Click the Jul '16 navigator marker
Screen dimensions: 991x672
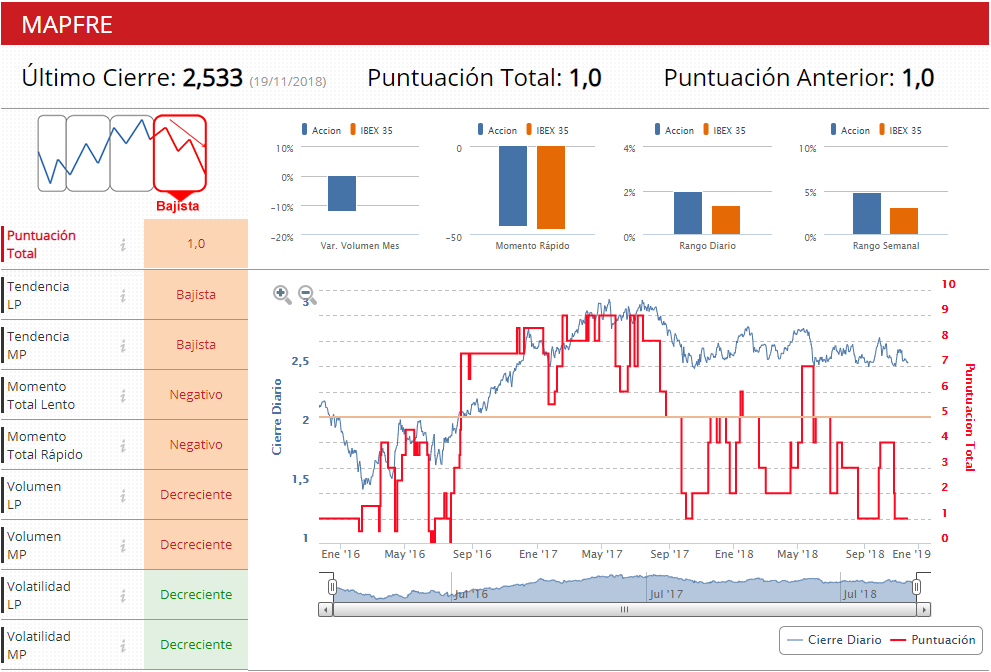tap(471, 594)
